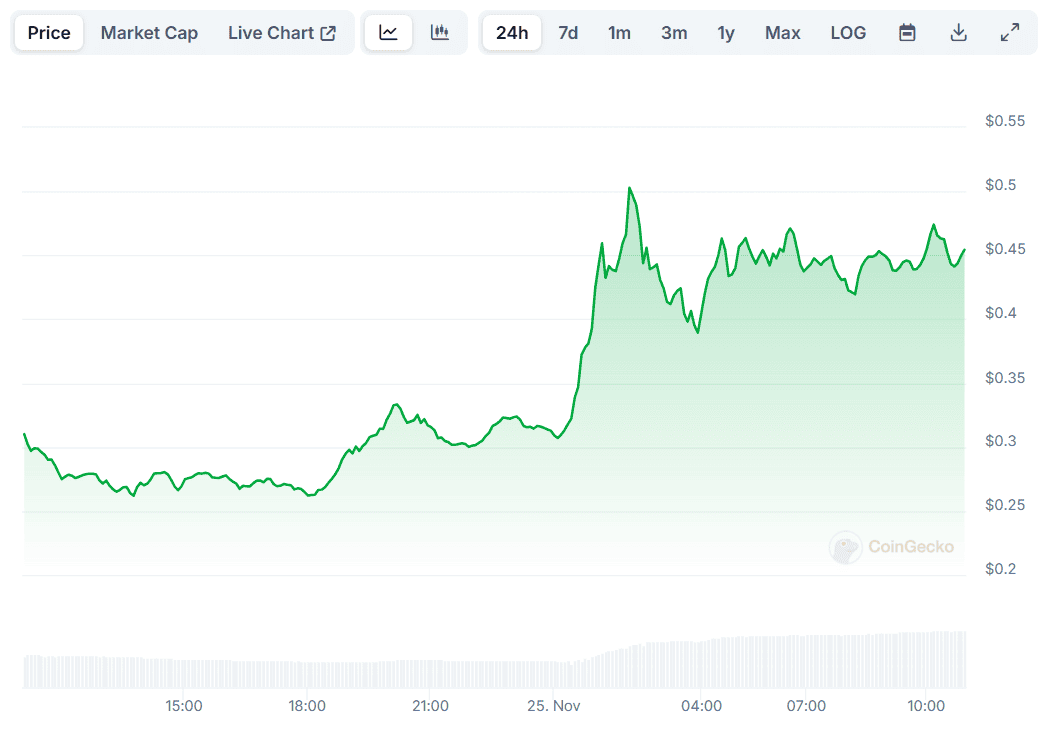The width and height of the screenshot is (1052, 731).
Task: Select the 1y time range
Action: click(726, 33)
